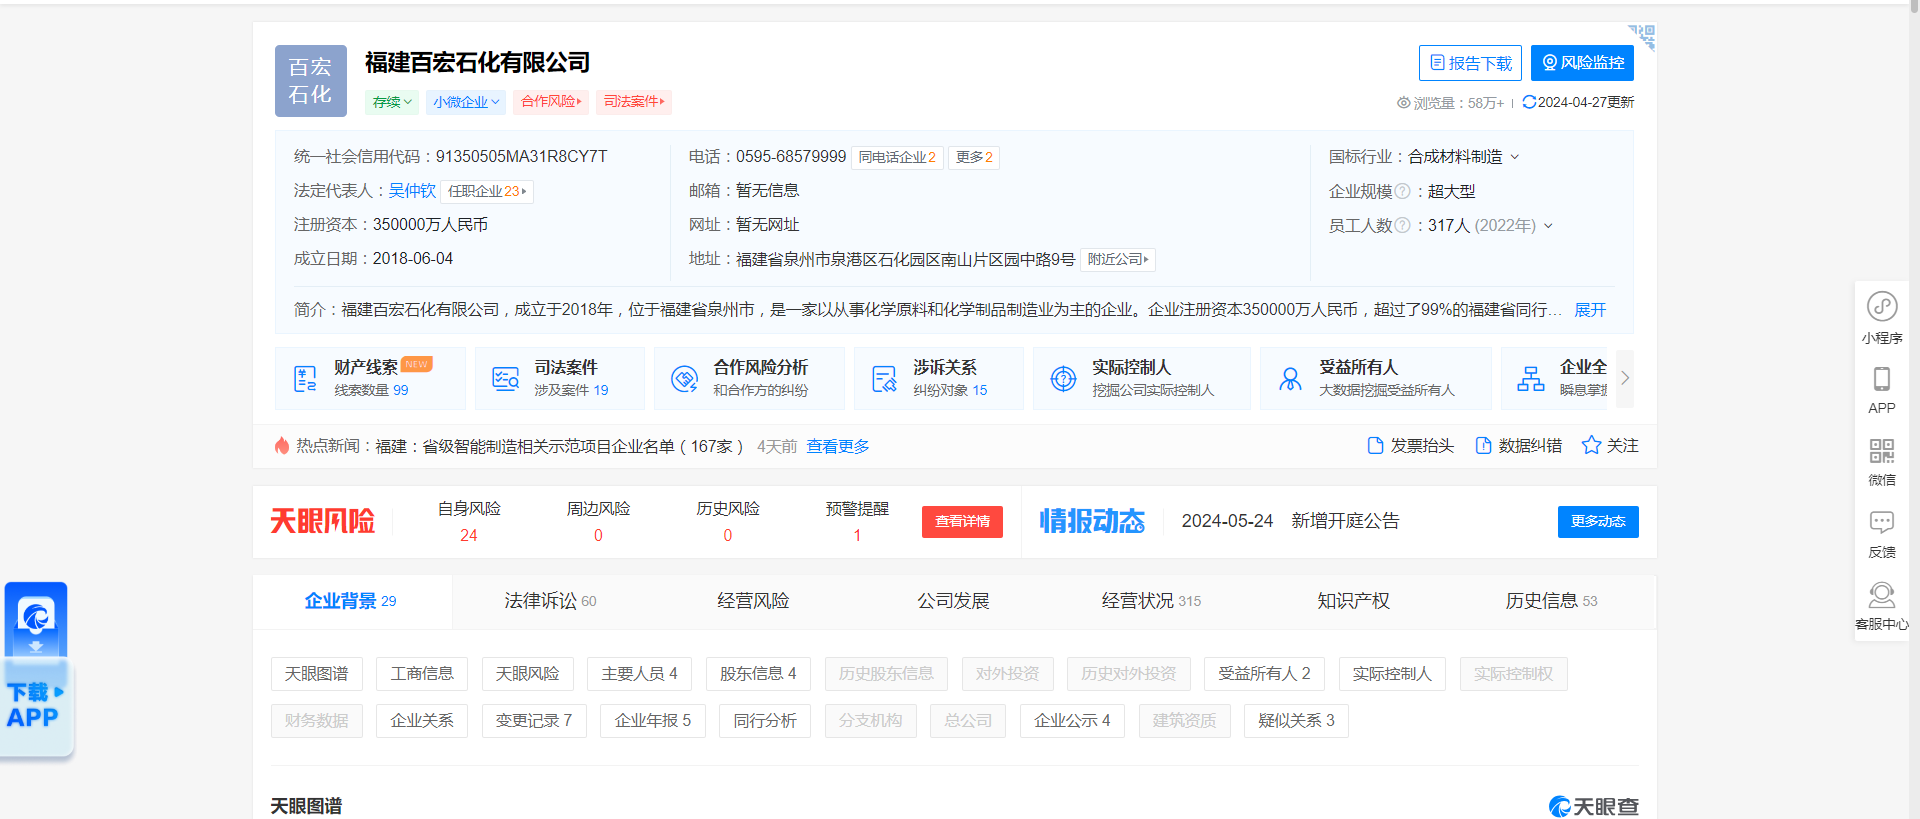Screen dimensions: 1920x819
Task: Open legal representative 吴仲钦 link
Action: click(x=412, y=191)
